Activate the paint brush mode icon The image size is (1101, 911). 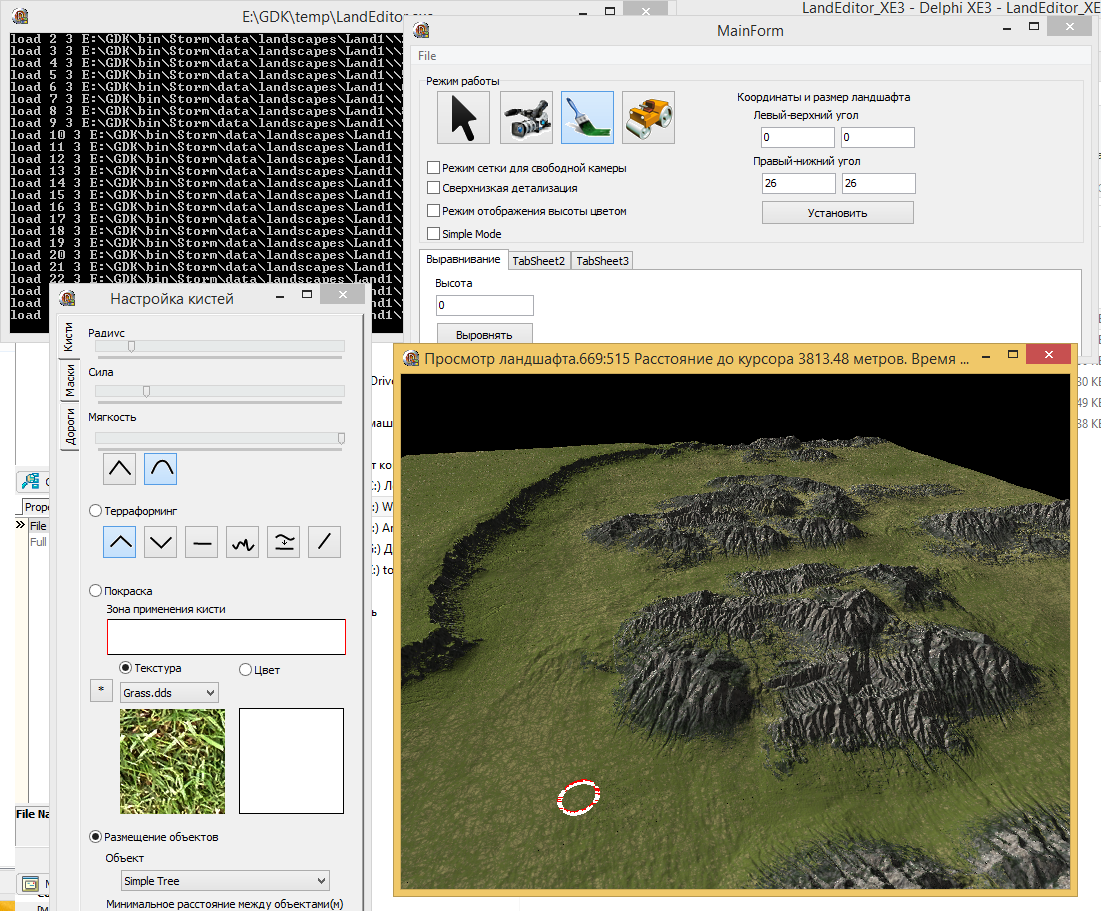click(x=587, y=118)
